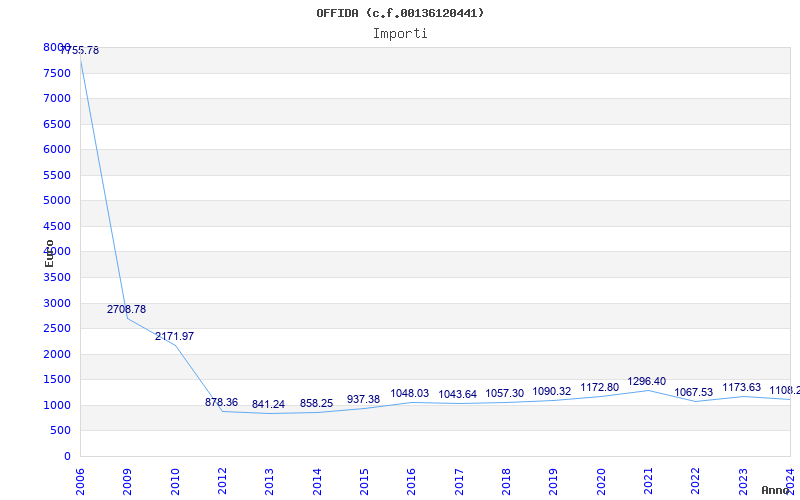Click the 0 y-axis tick label

[x=67, y=457]
